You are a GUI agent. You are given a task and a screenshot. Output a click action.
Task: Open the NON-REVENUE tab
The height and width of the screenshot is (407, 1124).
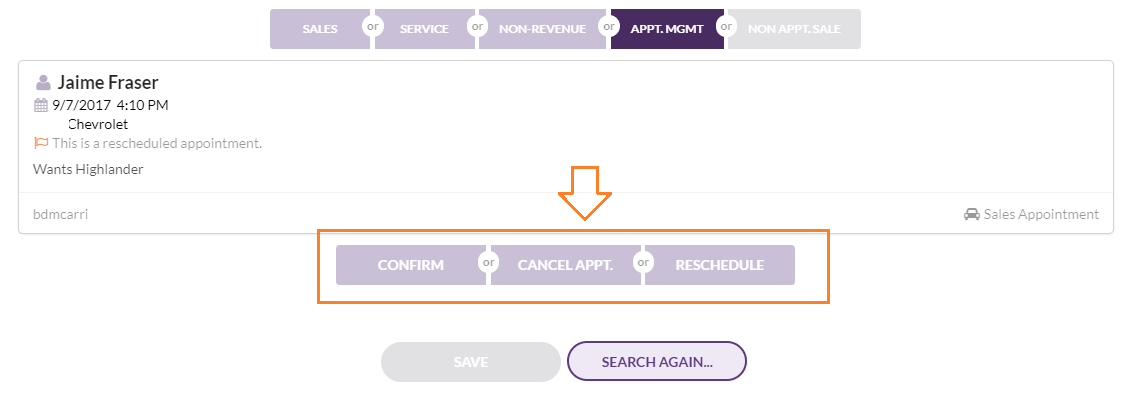tap(543, 29)
